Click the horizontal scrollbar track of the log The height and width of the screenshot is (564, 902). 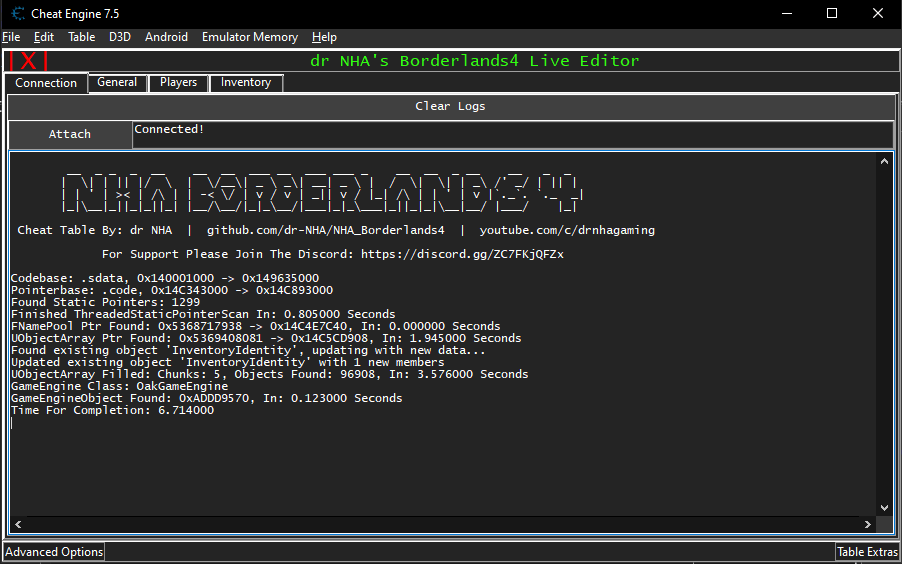[x=443, y=524]
